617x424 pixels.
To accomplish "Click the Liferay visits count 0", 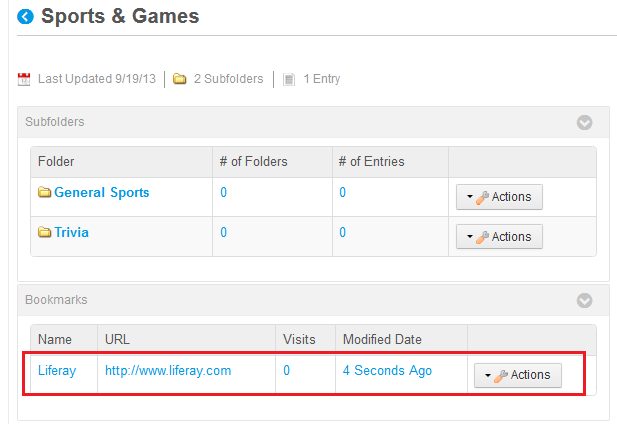I will pos(286,371).
